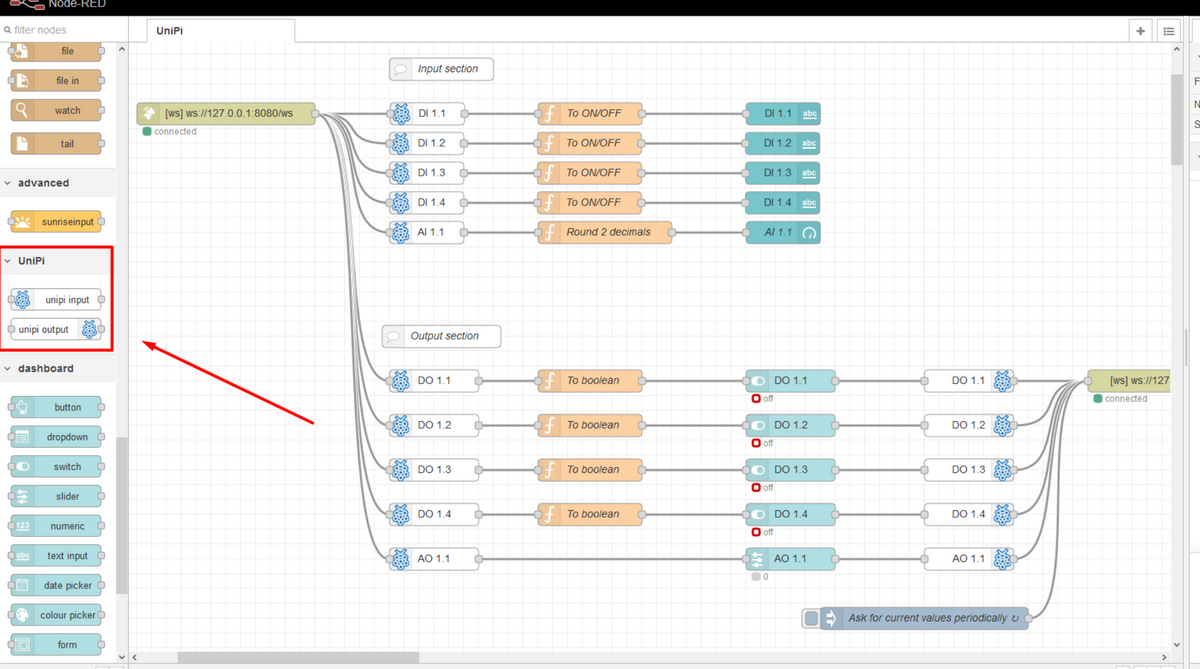Select the DI 1.3 unipi input node
The width and height of the screenshot is (1200, 669).
click(x=427, y=173)
